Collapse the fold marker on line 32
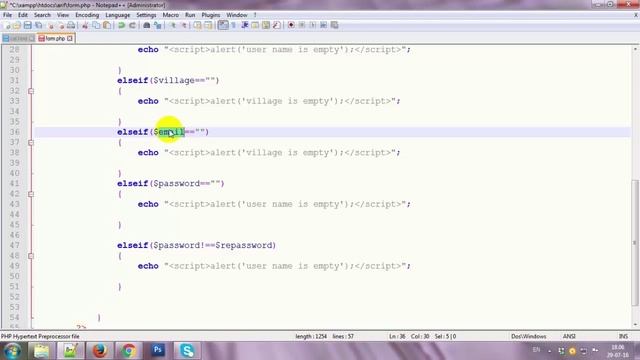The width and height of the screenshot is (640, 360). (31, 91)
